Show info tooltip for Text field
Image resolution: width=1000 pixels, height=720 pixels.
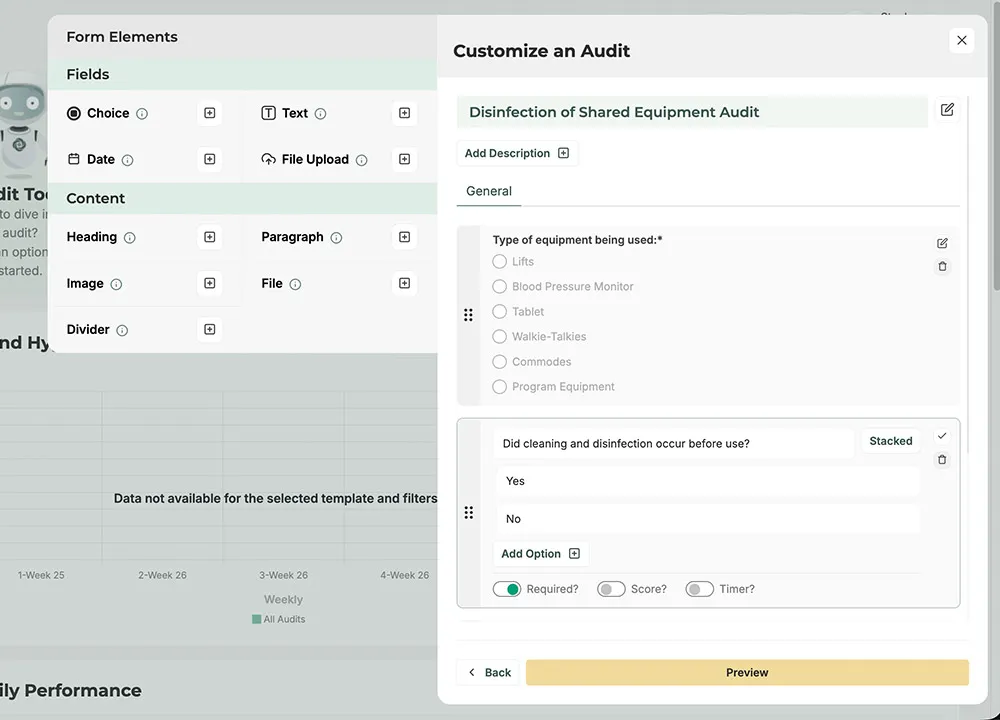[x=321, y=114]
